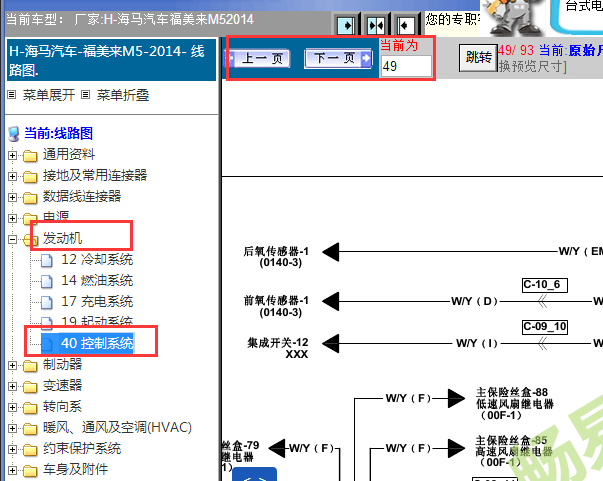
Task: Click the 约束保护系统 folder icon
Action: (x=30, y=449)
